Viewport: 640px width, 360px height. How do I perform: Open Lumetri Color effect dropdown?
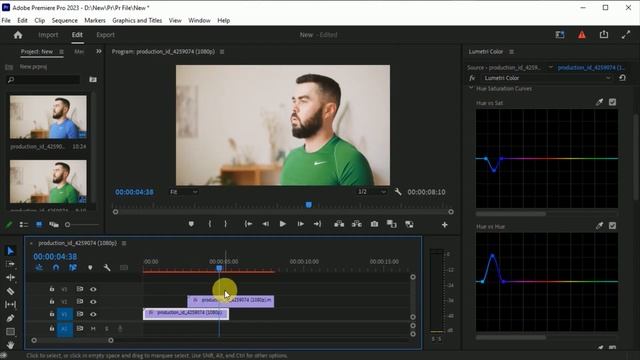point(546,78)
